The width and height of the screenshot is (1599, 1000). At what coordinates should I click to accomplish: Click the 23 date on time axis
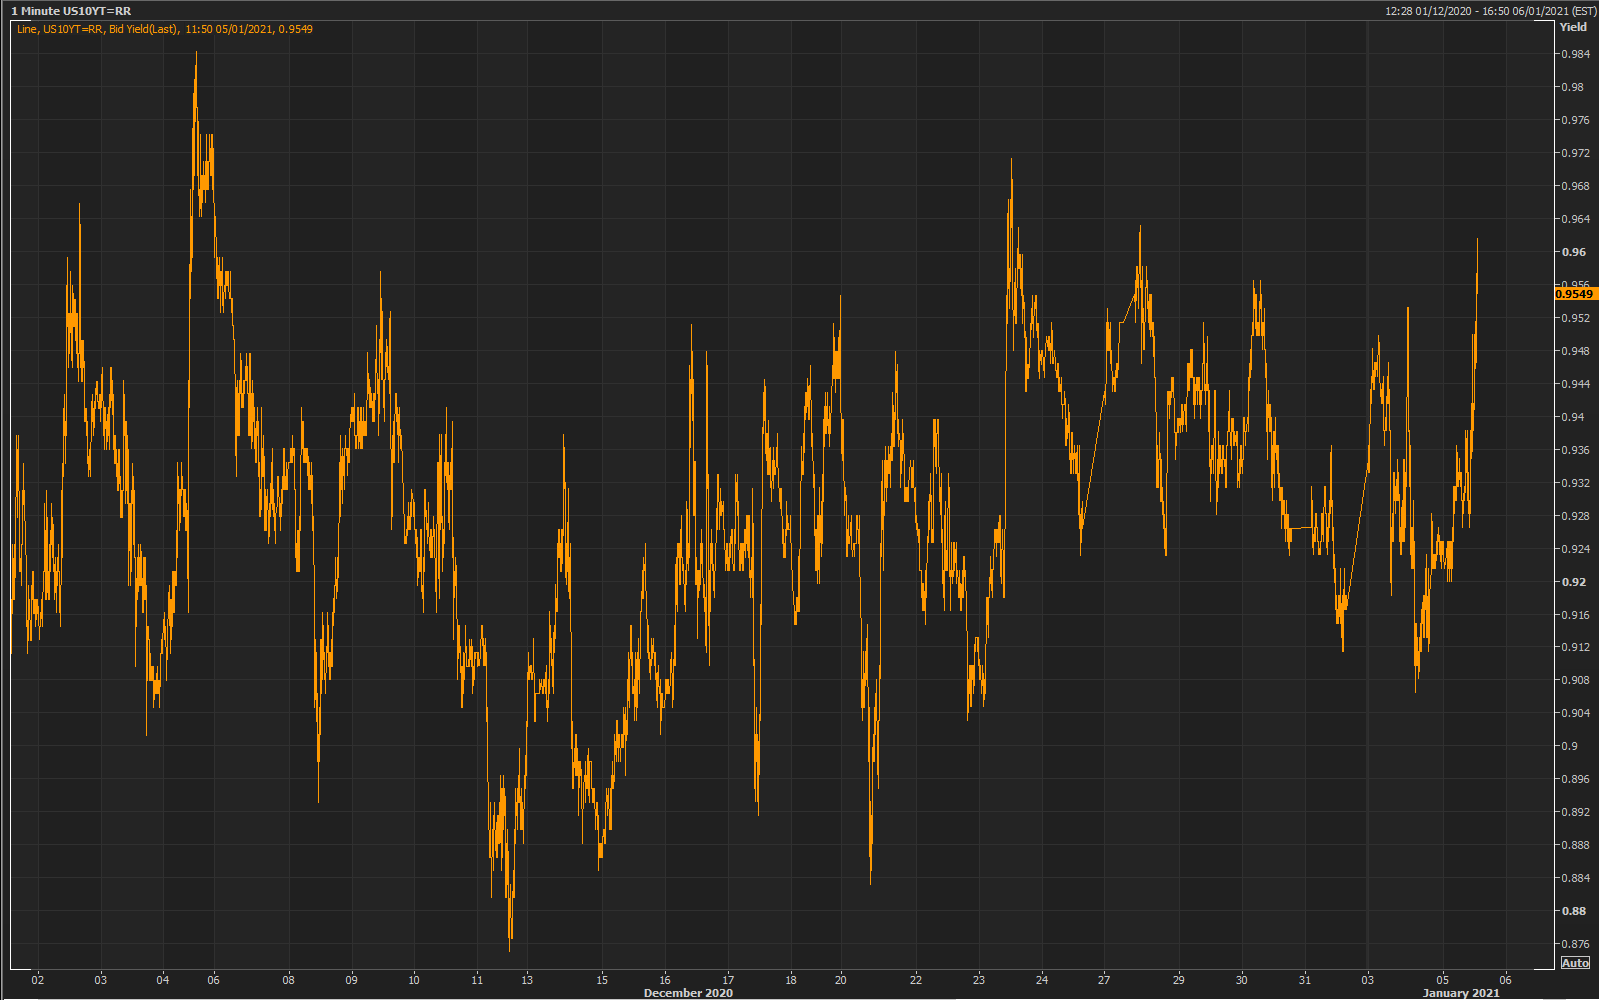[979, 980]
